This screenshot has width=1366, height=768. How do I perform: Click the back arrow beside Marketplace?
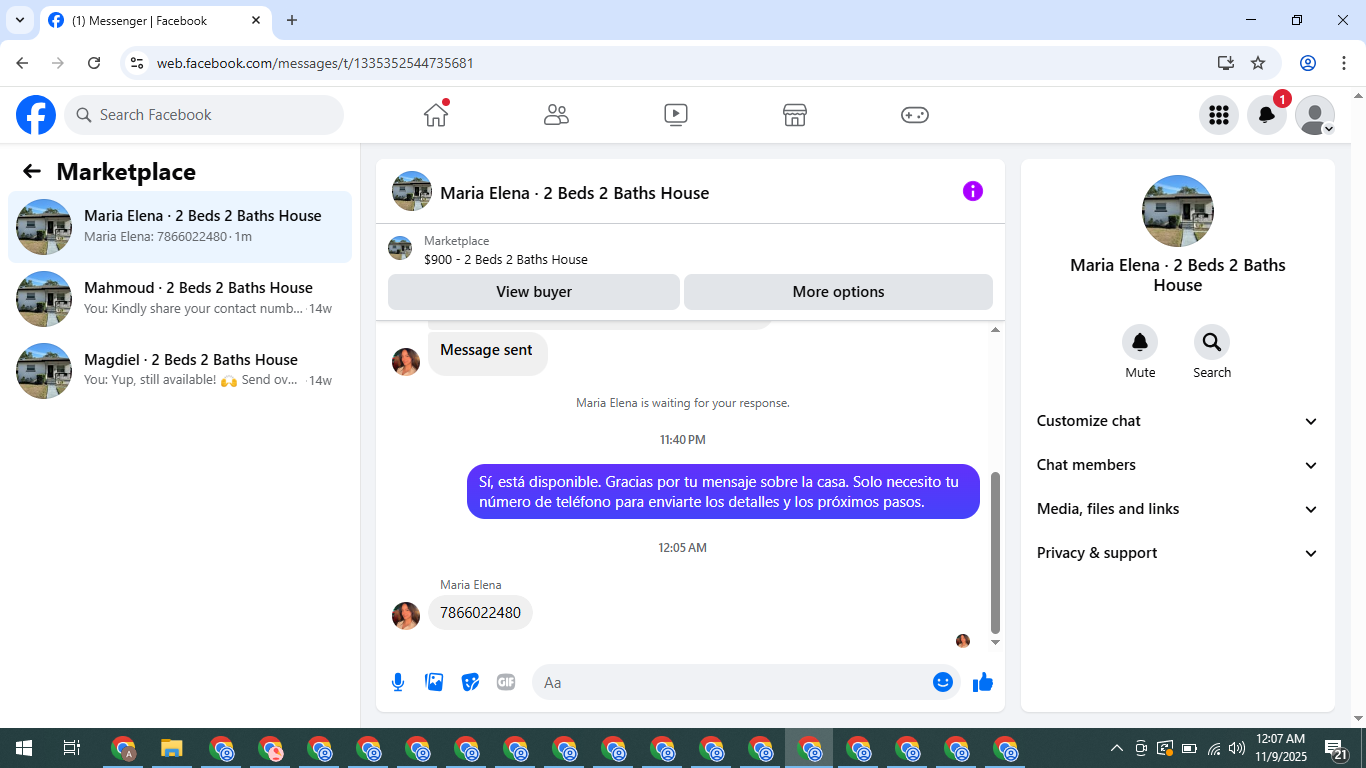point(32,171)
